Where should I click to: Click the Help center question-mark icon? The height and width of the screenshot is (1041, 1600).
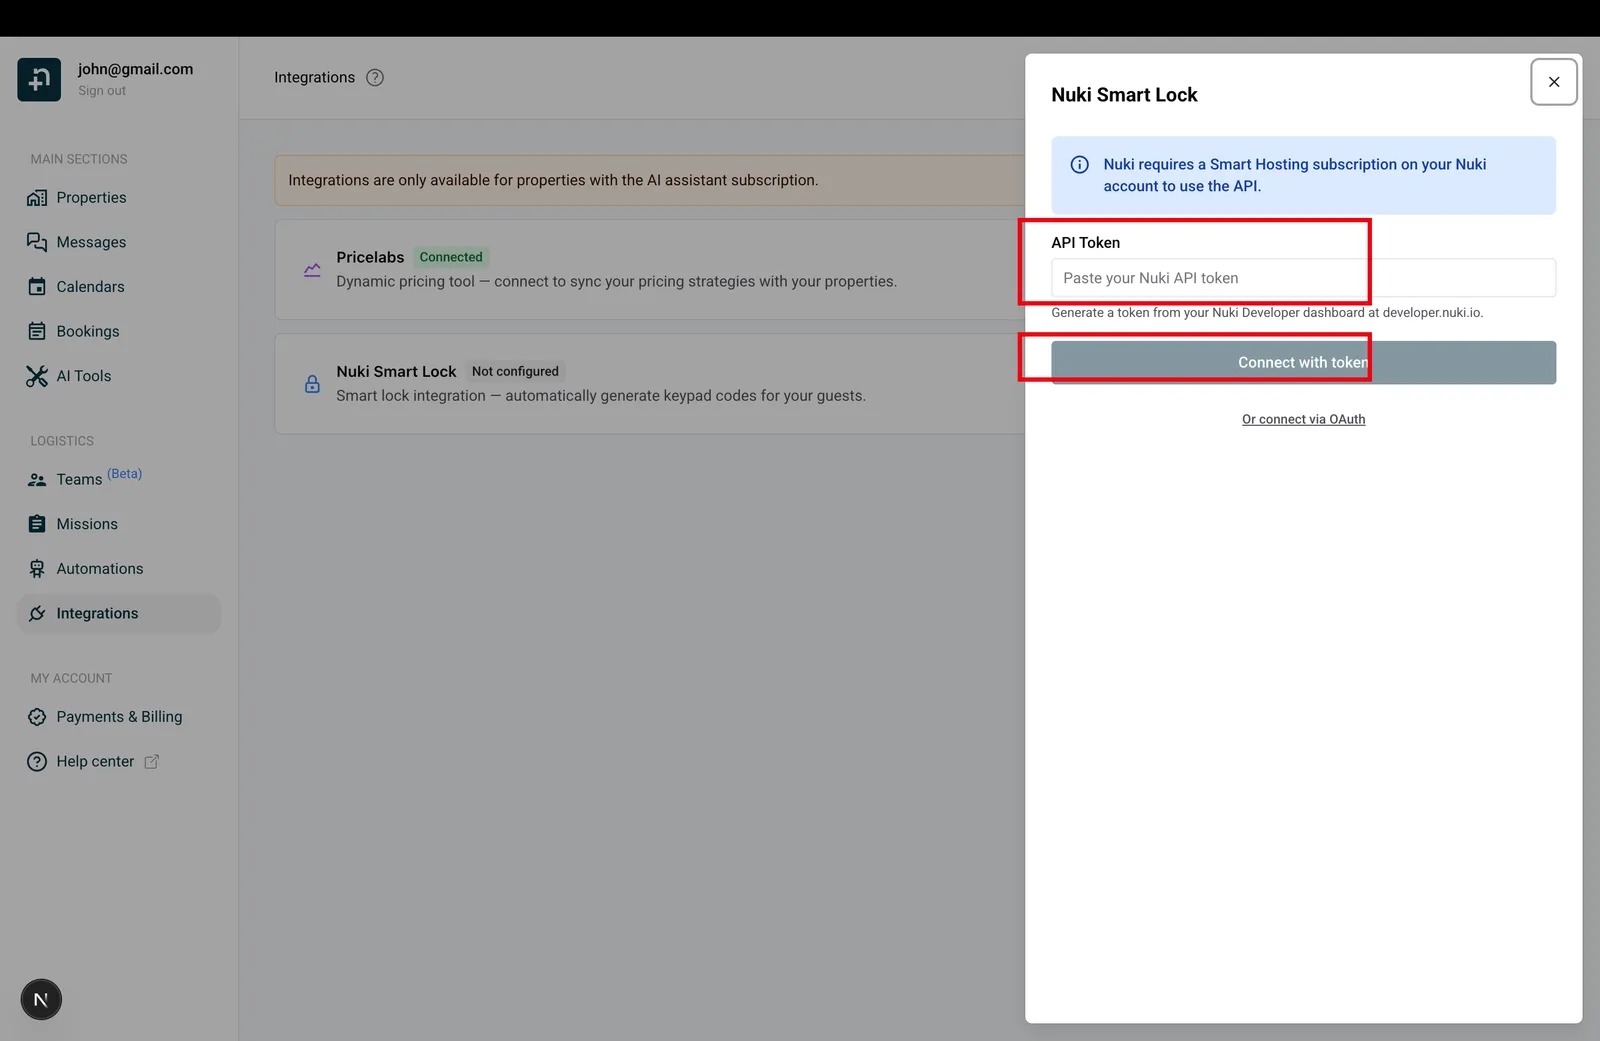(x=37, y=762)
